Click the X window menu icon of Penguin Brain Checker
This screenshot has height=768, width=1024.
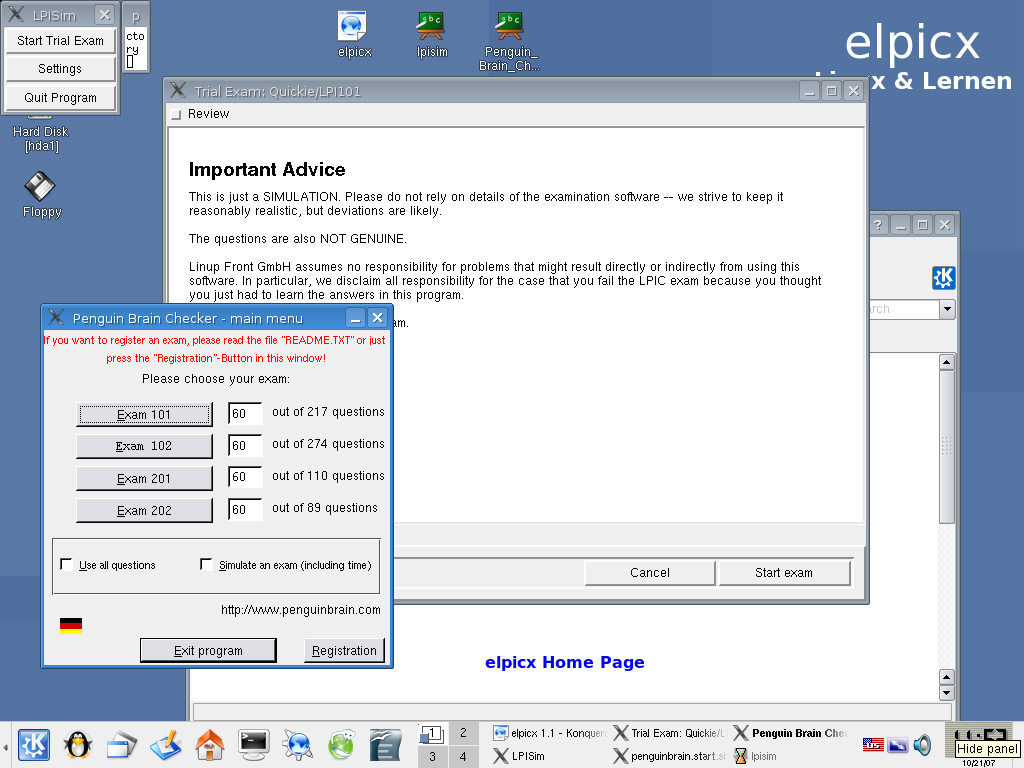pyautogui.click(x=56, y=317)
